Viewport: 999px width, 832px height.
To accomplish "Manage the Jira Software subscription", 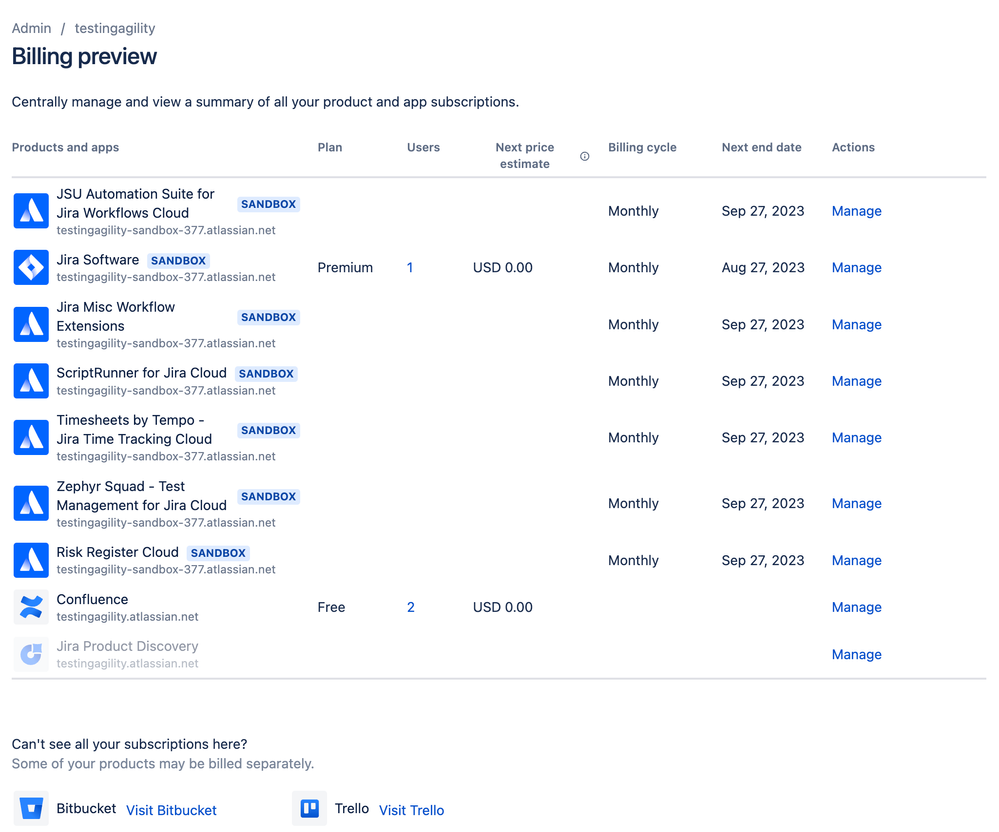I will 856,268.
